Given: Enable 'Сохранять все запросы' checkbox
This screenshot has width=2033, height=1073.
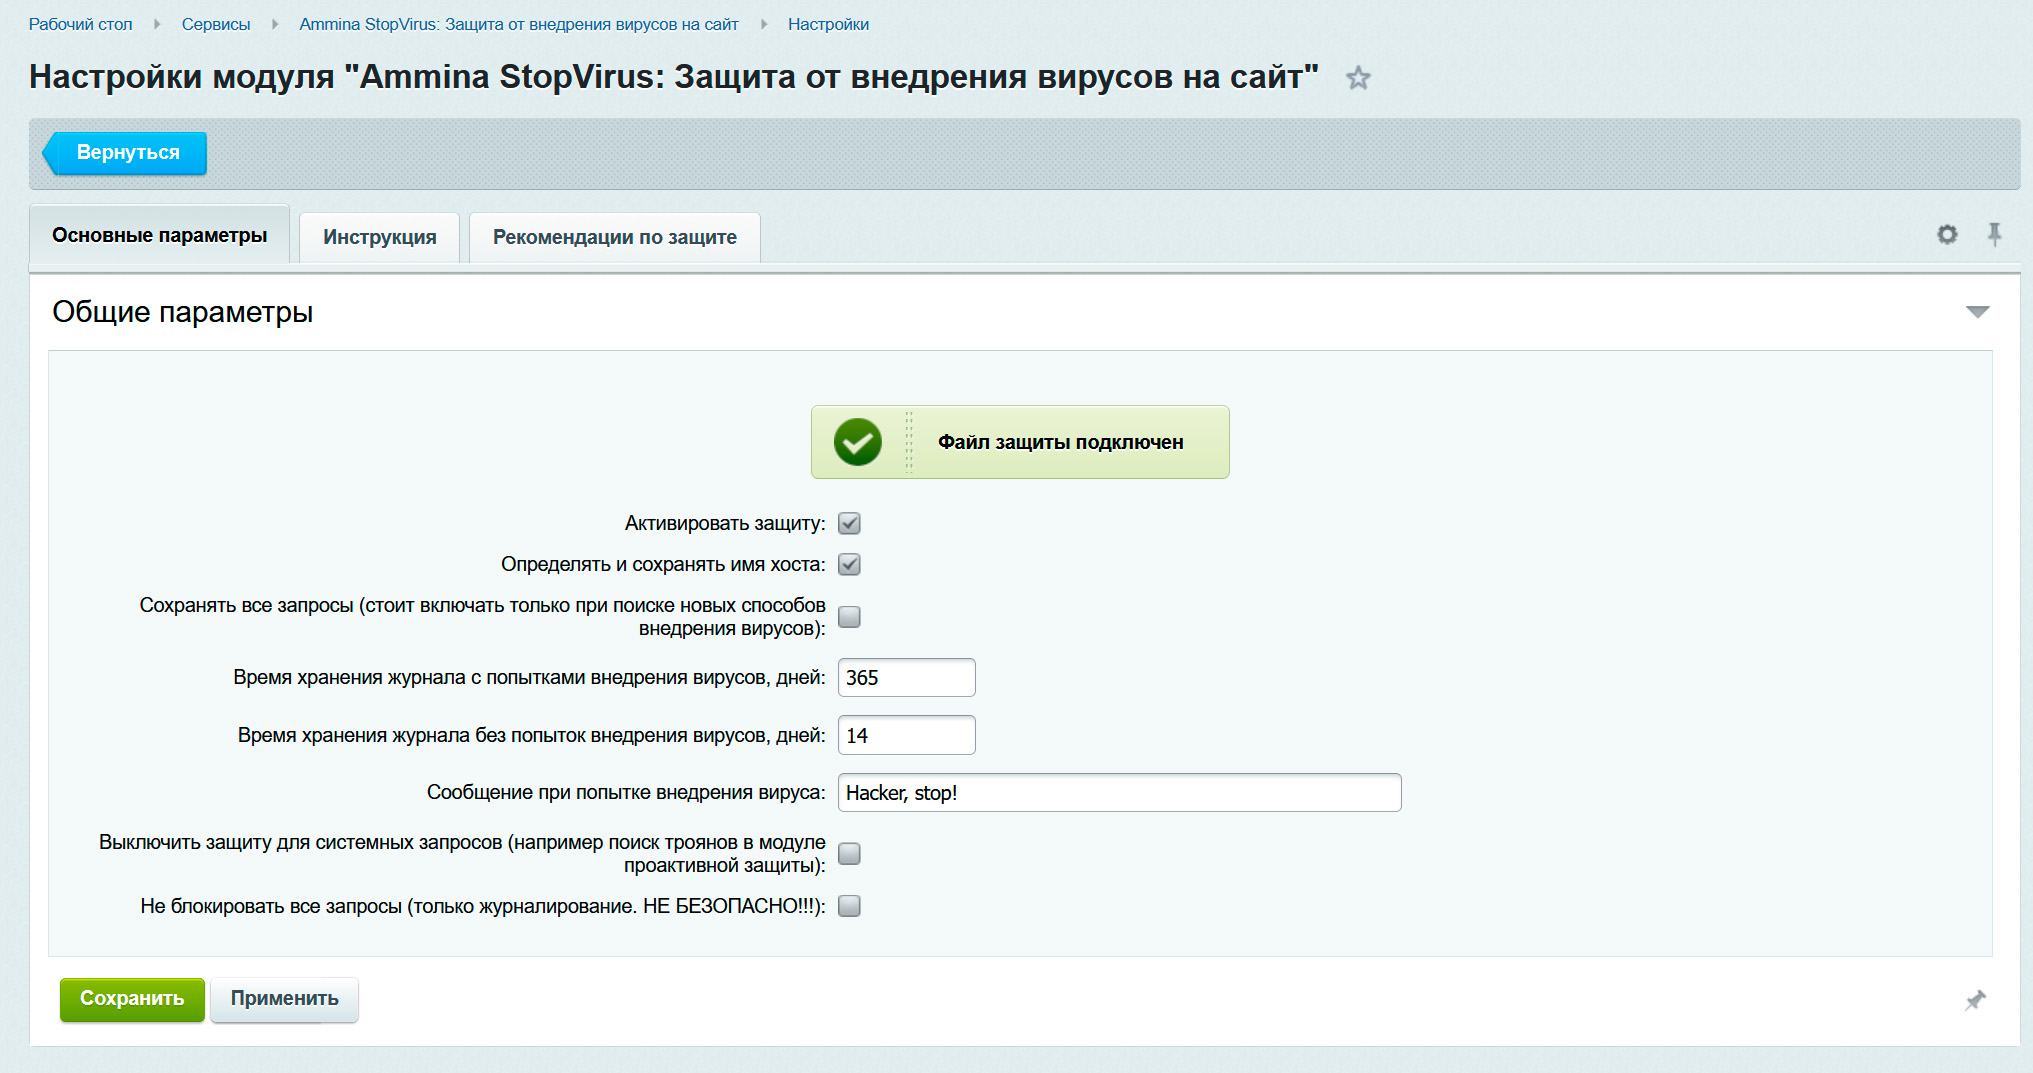Looking at the screenshot, I should click(849, 617).
